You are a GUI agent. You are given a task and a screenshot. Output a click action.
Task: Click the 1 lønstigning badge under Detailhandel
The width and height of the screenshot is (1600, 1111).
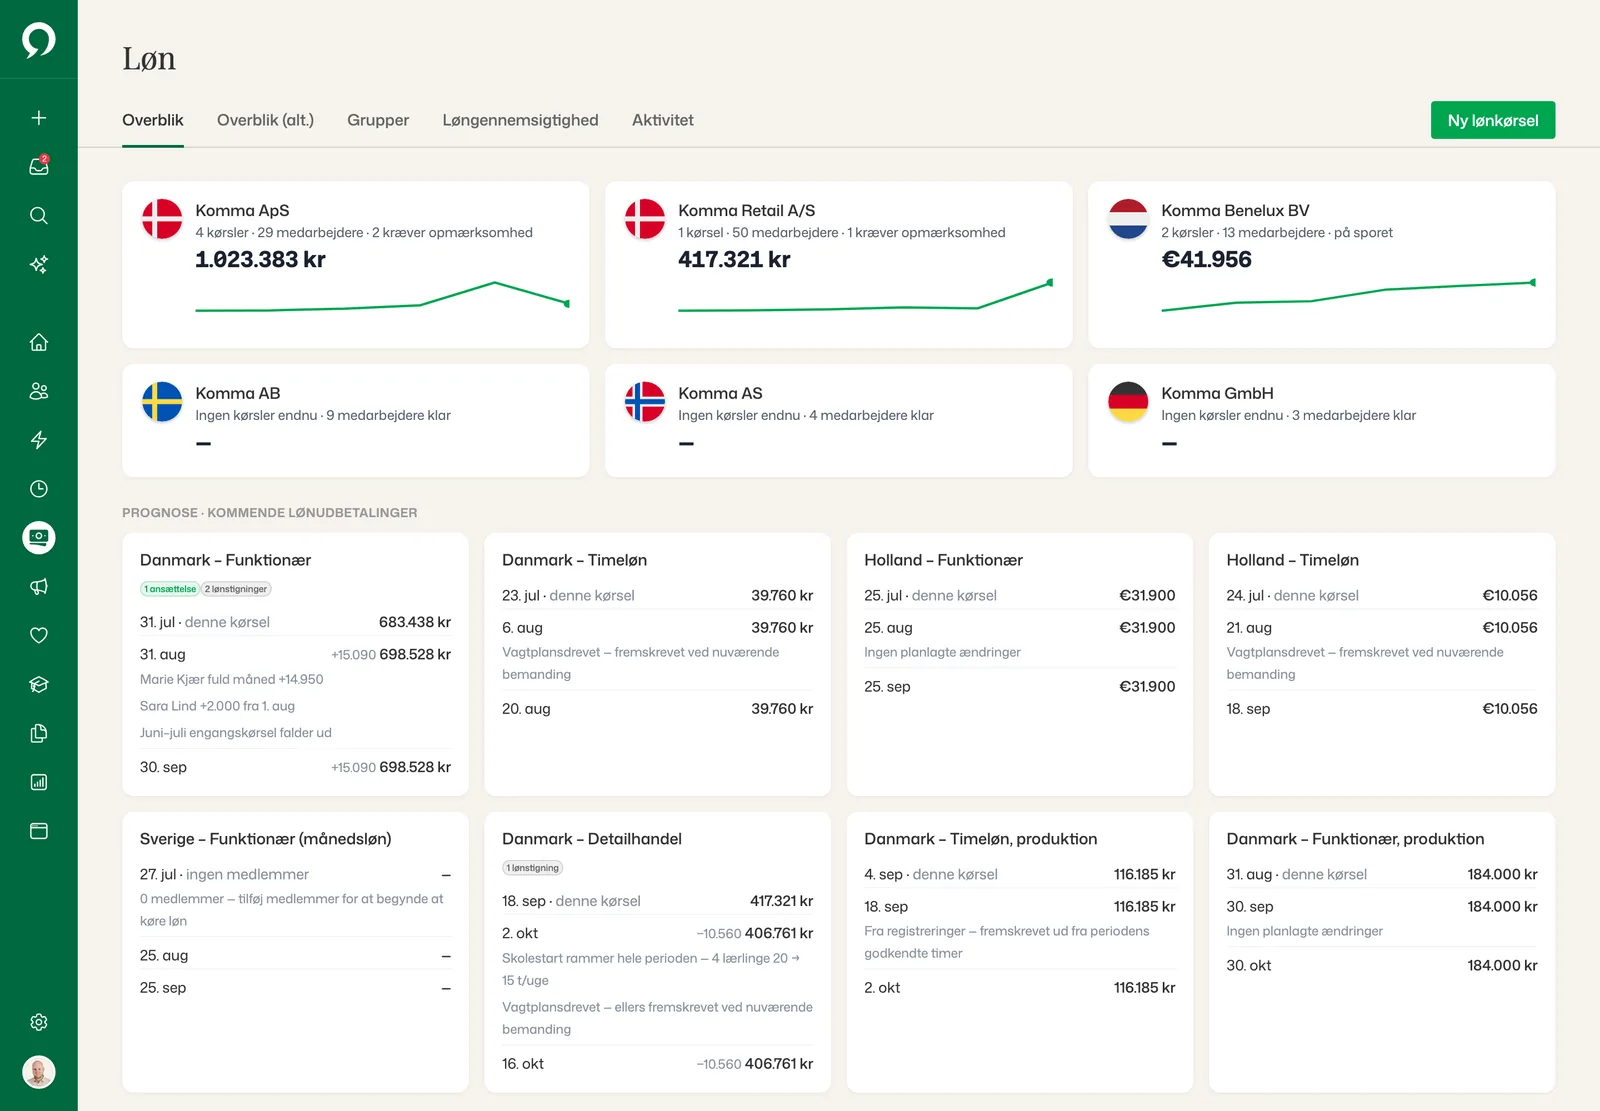click(x=532, y=868)
